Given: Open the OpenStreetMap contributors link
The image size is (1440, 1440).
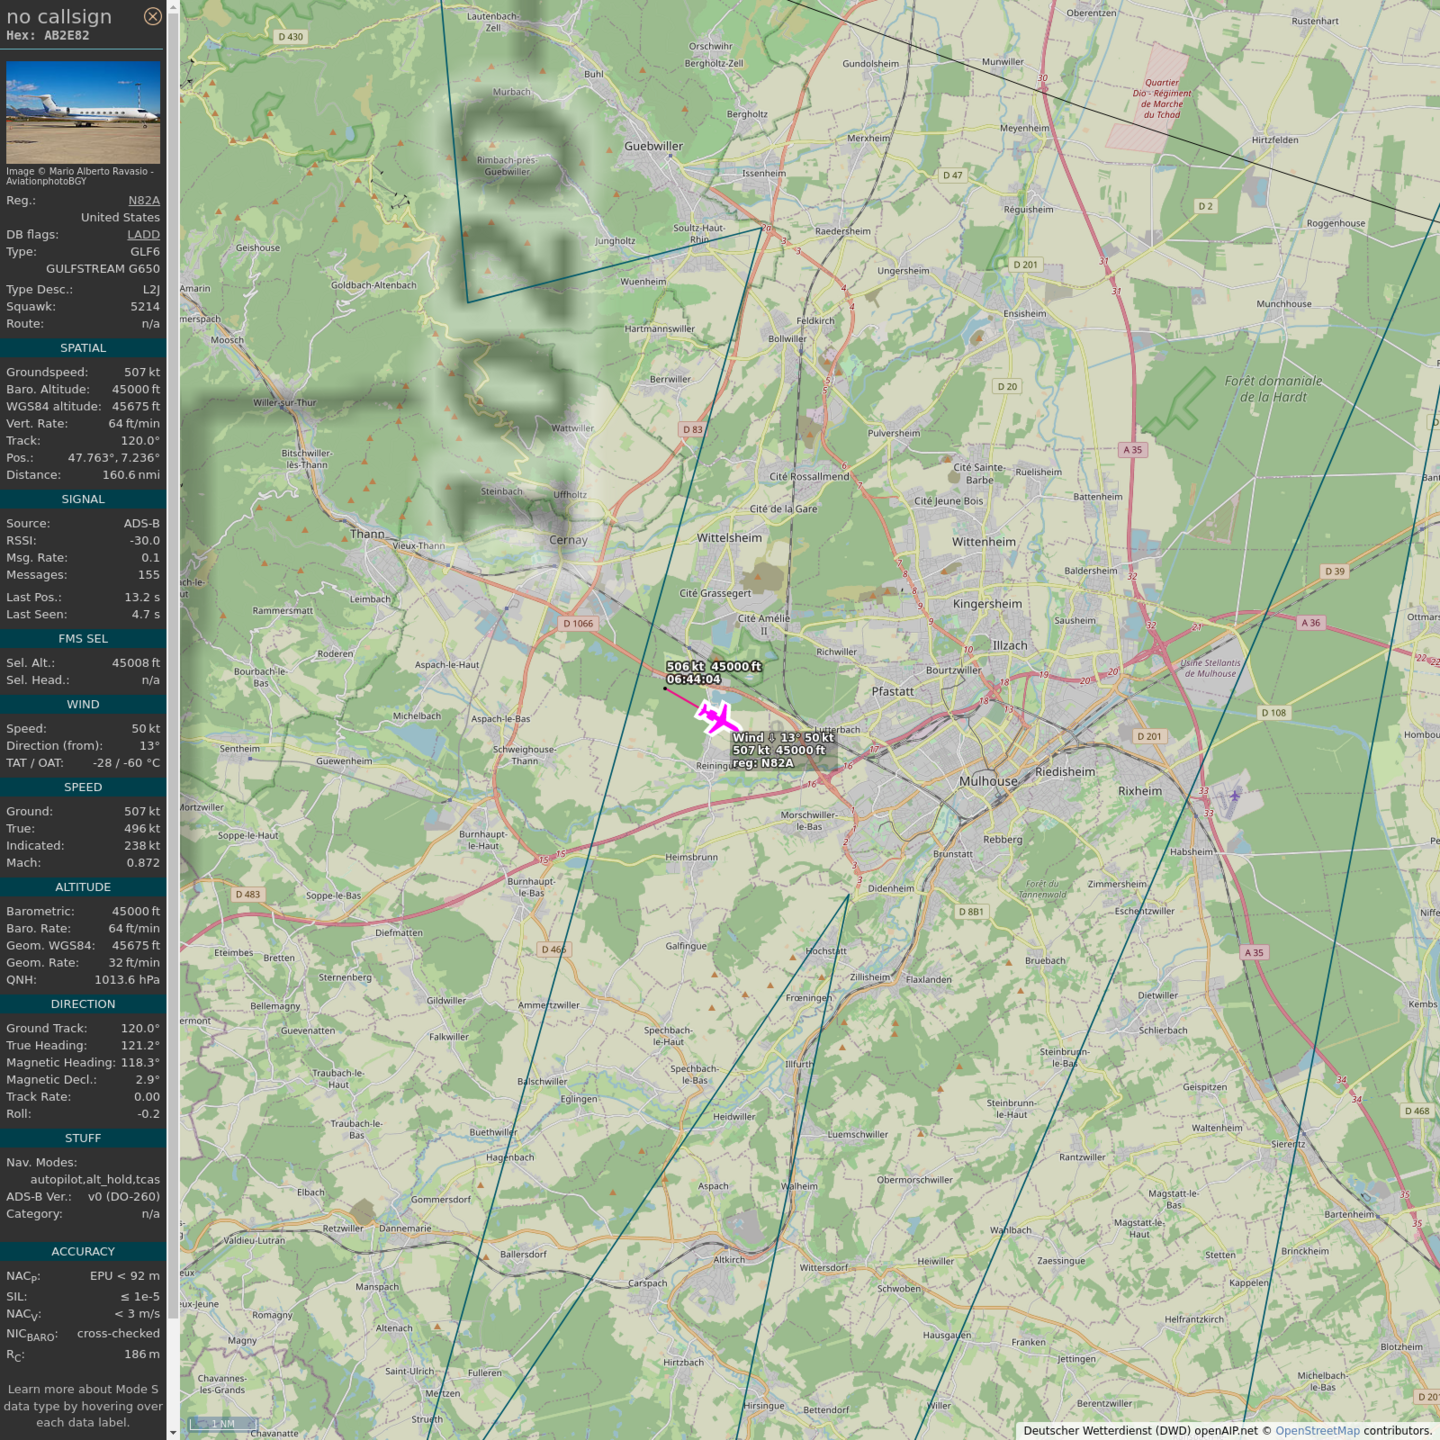Looking at the screenshot, I should click(x=1317, y=1430).
